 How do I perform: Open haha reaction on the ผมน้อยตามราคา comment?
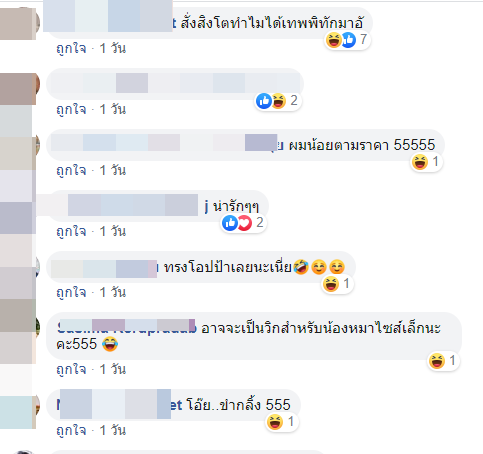[426, 162]
